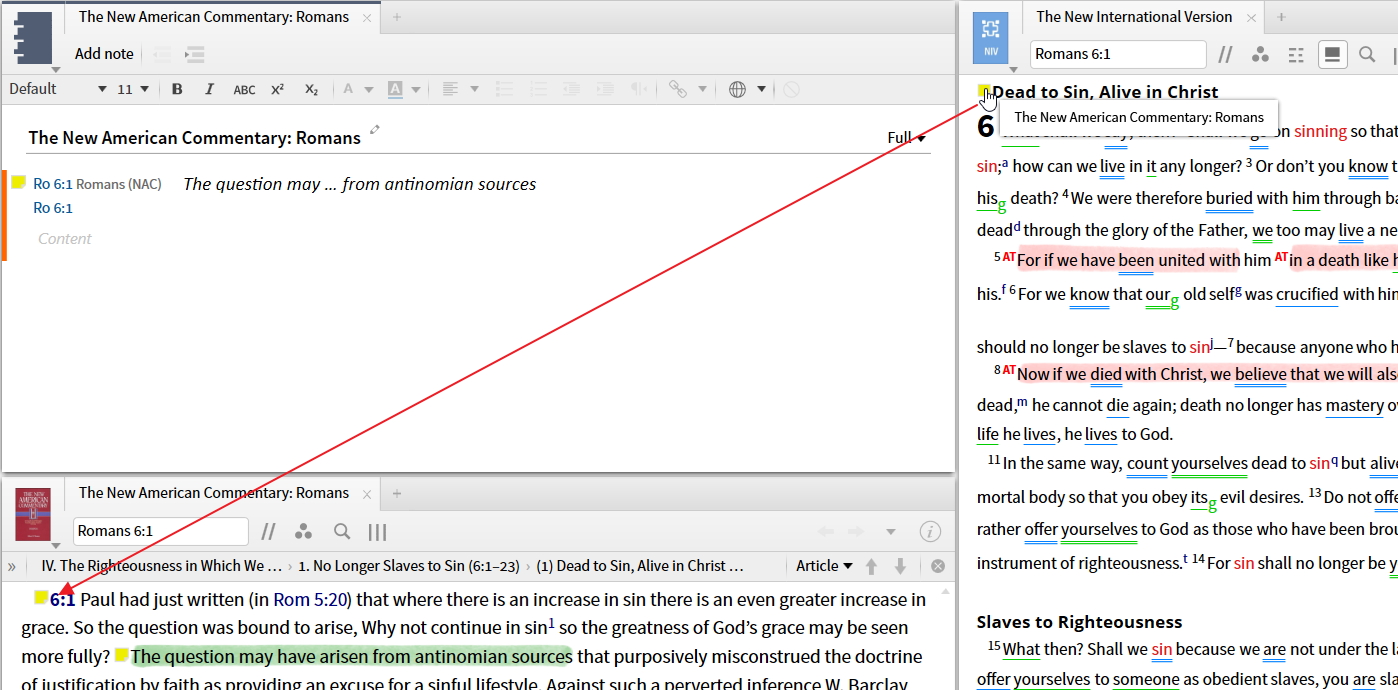The height and width of the screenshot is (690, 1398).
Task: Click breadcrumb (1) Dead to Sin, Alive in Christ
Action: point(640,566)
